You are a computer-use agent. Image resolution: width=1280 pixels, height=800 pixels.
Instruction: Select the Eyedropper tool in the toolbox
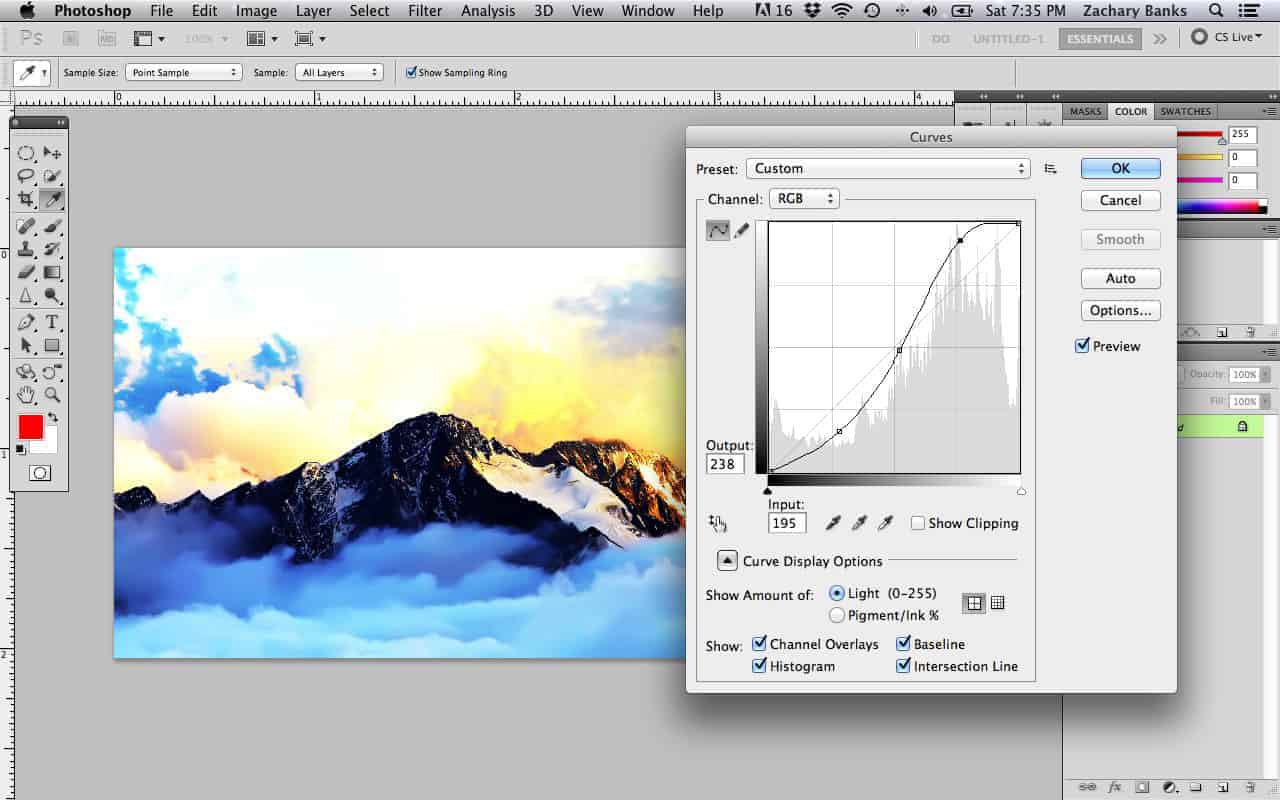tap(52, 199)
